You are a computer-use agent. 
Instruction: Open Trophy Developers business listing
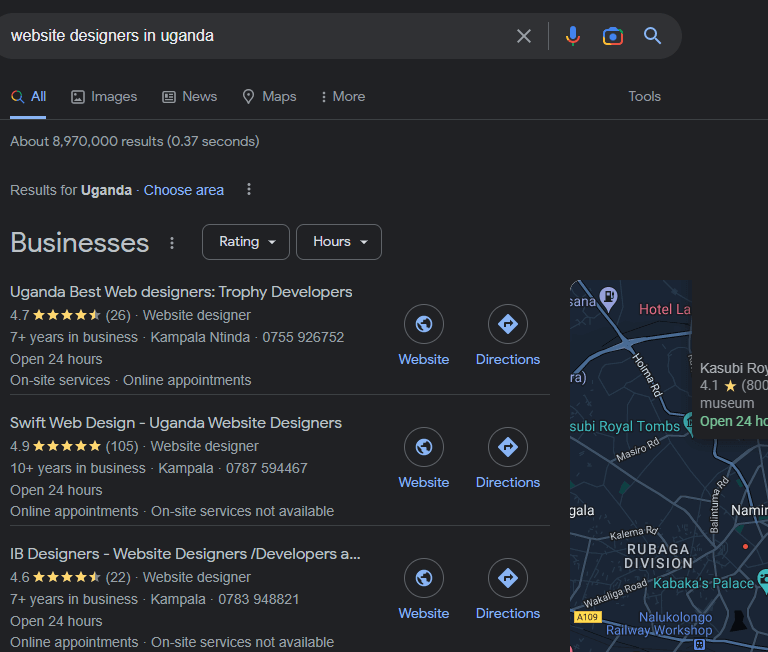pos(181,292)
